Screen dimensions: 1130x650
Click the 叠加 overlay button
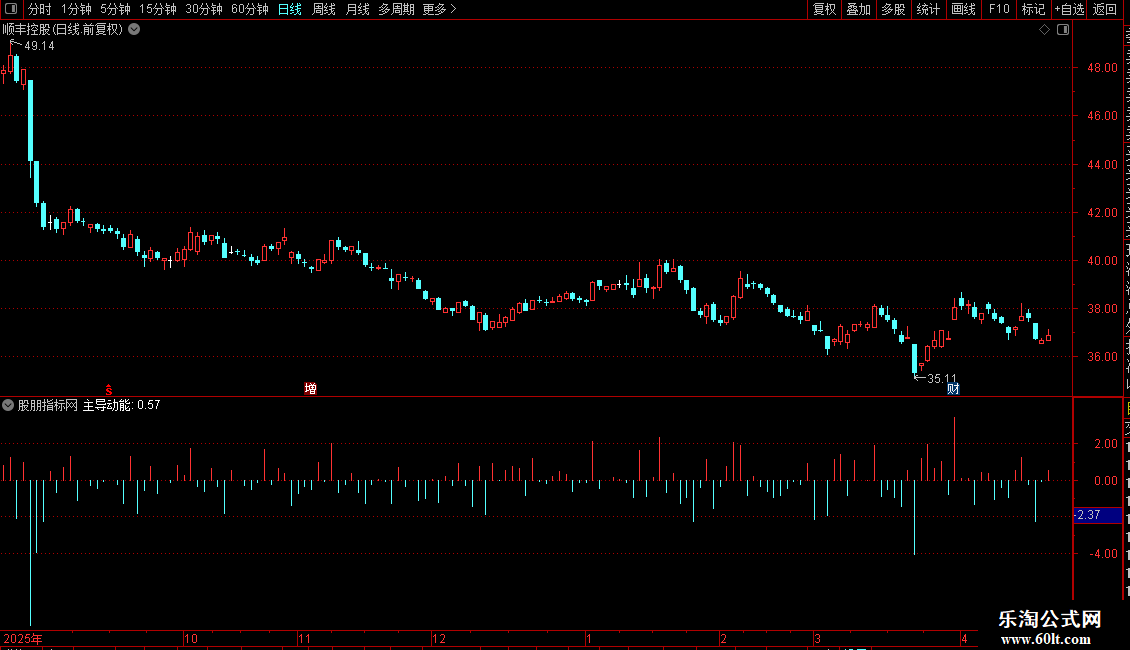tap(859, 9)
